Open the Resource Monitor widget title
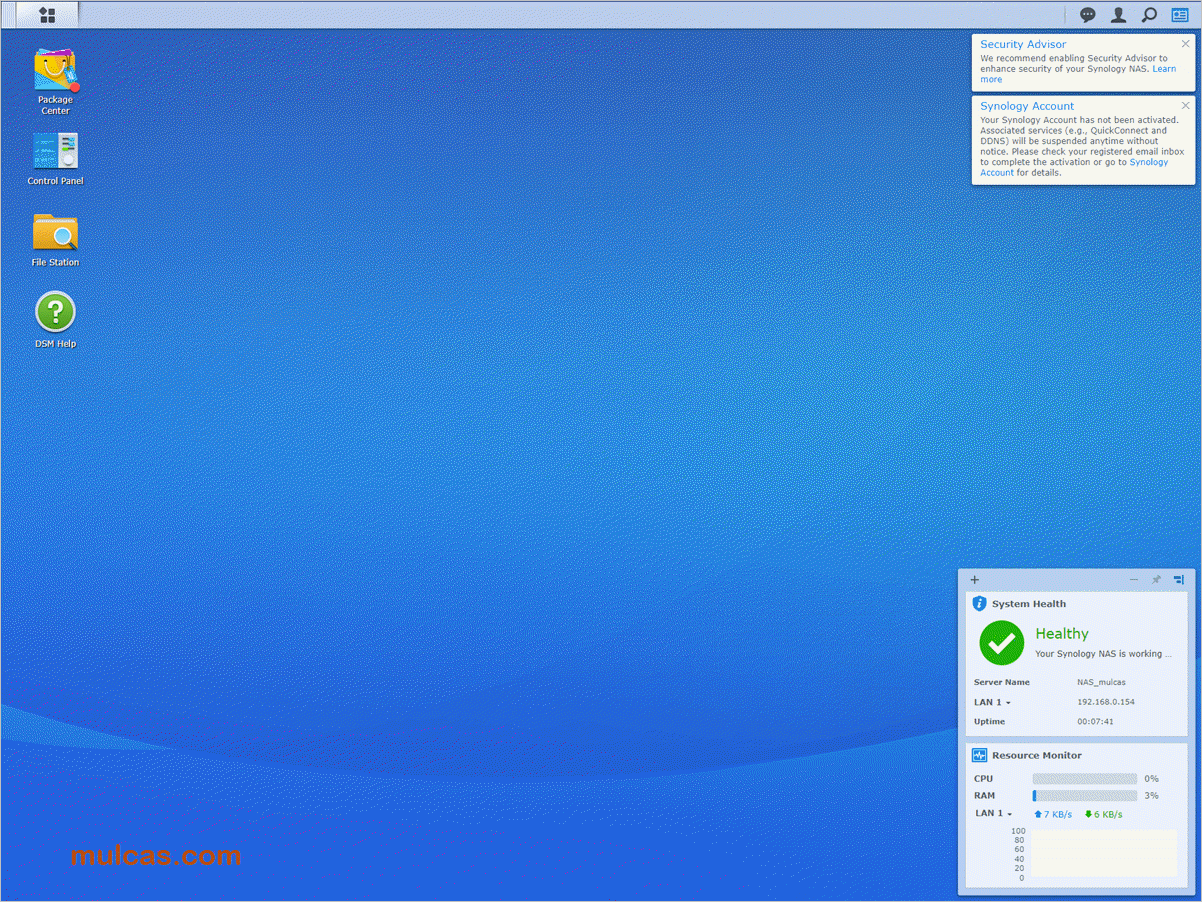 [x=1036, y=756]
